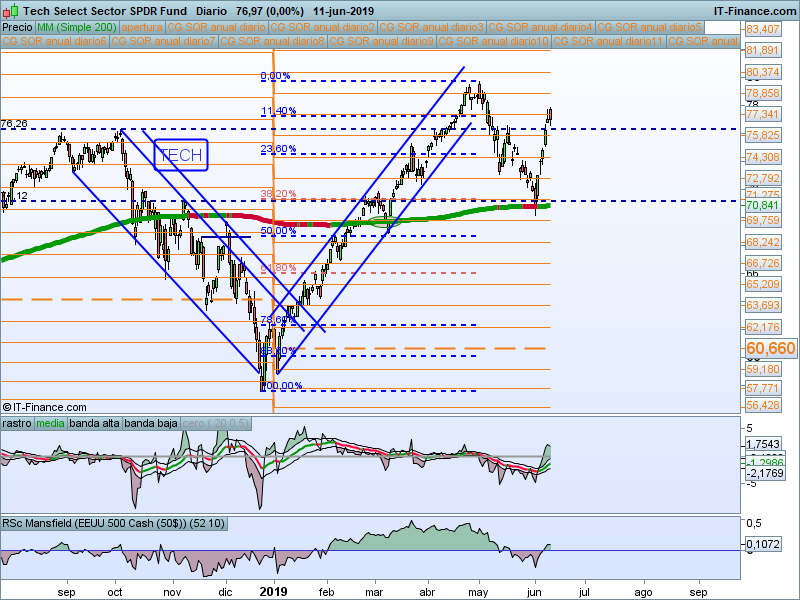Select the feb month marker on time axis

[326, 592]
